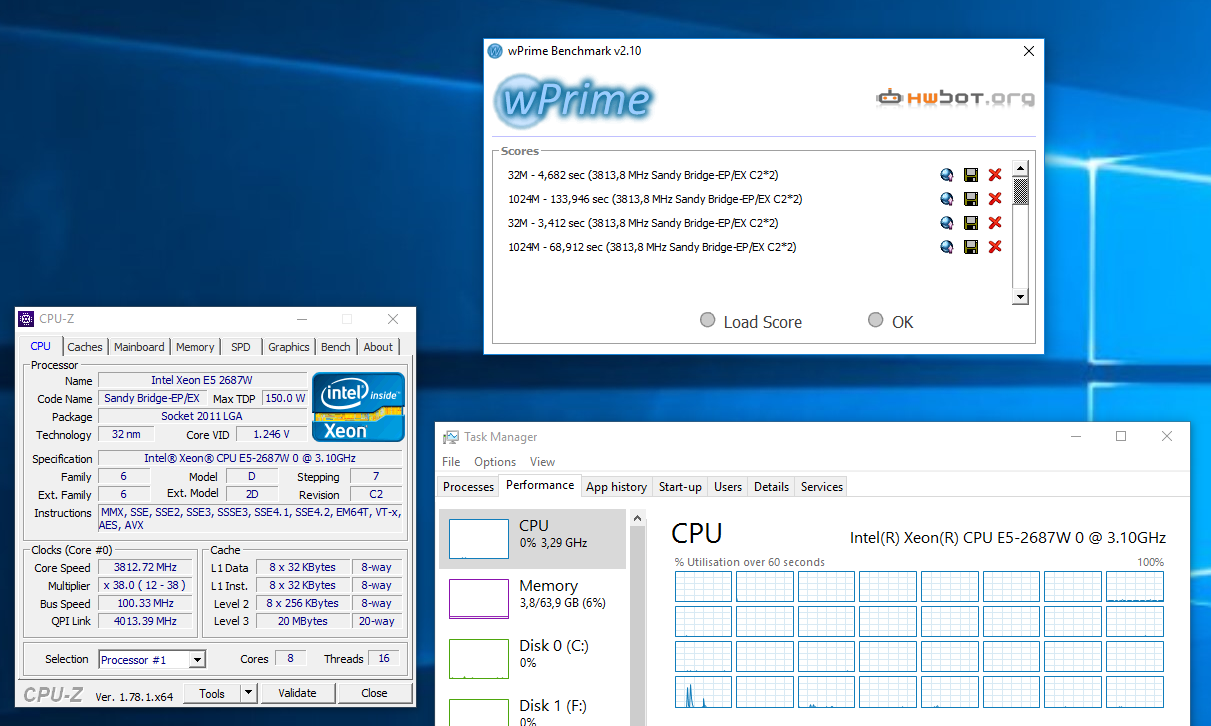Click the hwbot.org logo in wPrime

[x=955, y=98]
